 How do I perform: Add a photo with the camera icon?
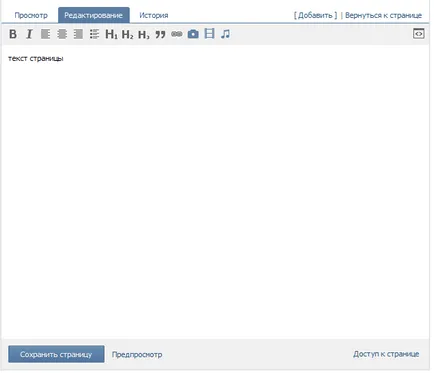click(x=193, y=34)
